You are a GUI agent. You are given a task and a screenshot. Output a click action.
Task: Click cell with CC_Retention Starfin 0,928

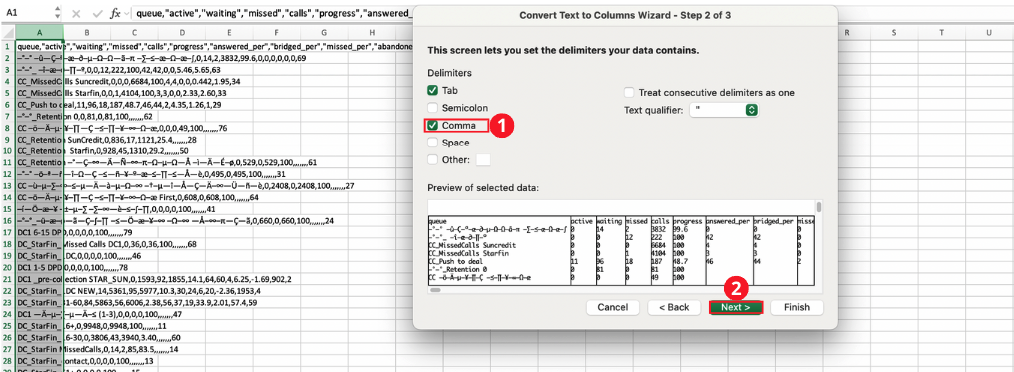point(39,151)
